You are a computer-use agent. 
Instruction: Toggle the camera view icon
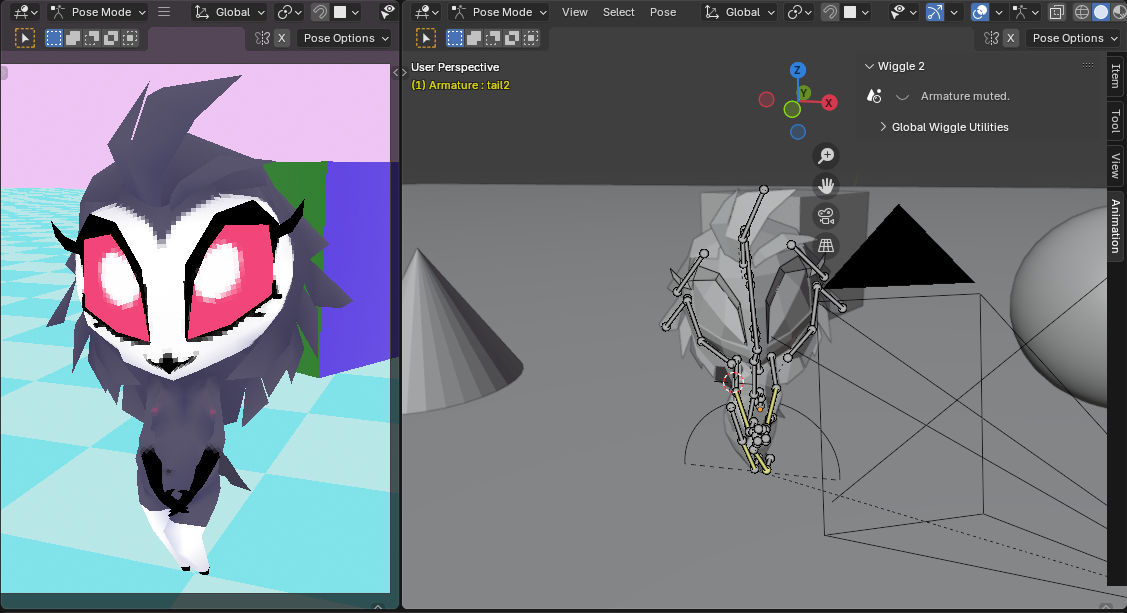point(826,216)
